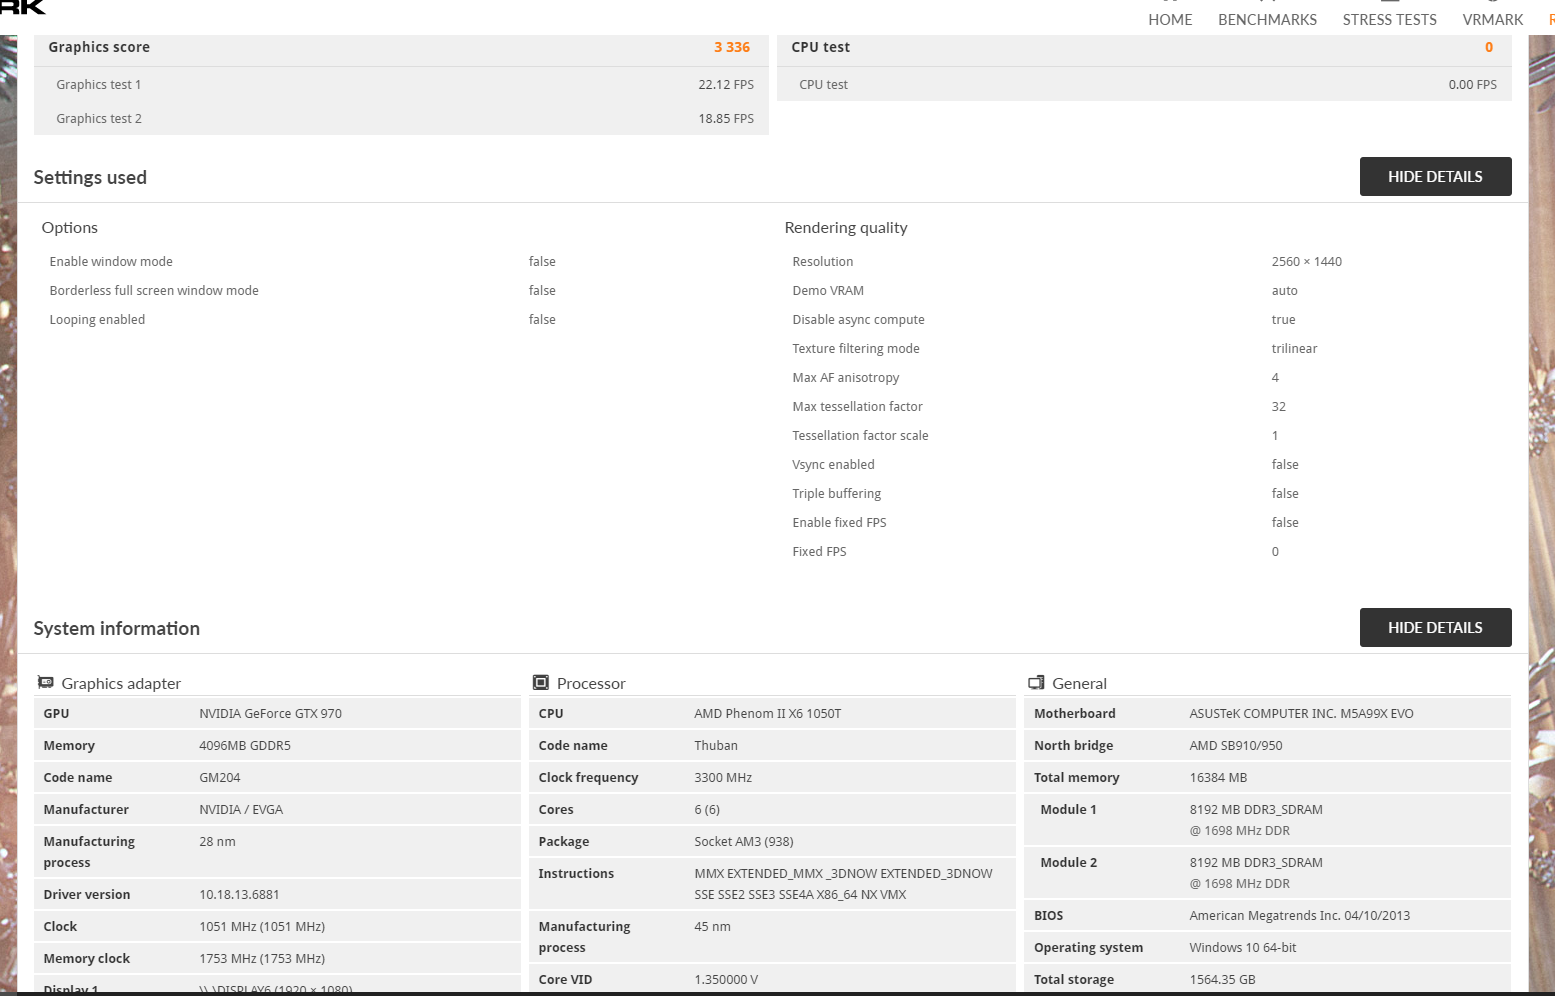Select driver version 10.18.13.6881
1555x996 pixels.
[239, 895]
